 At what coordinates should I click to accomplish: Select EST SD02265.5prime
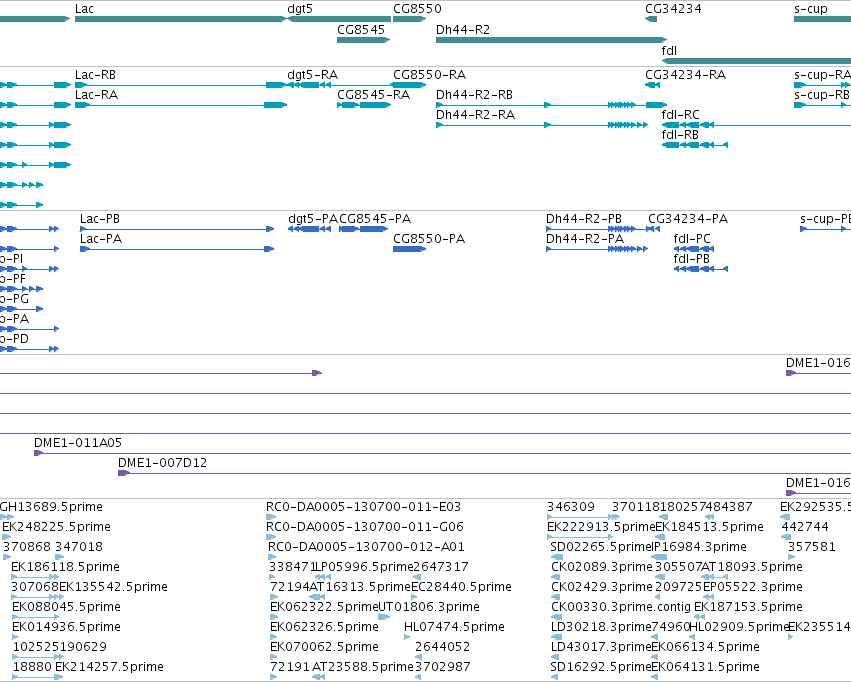point(601,547)
